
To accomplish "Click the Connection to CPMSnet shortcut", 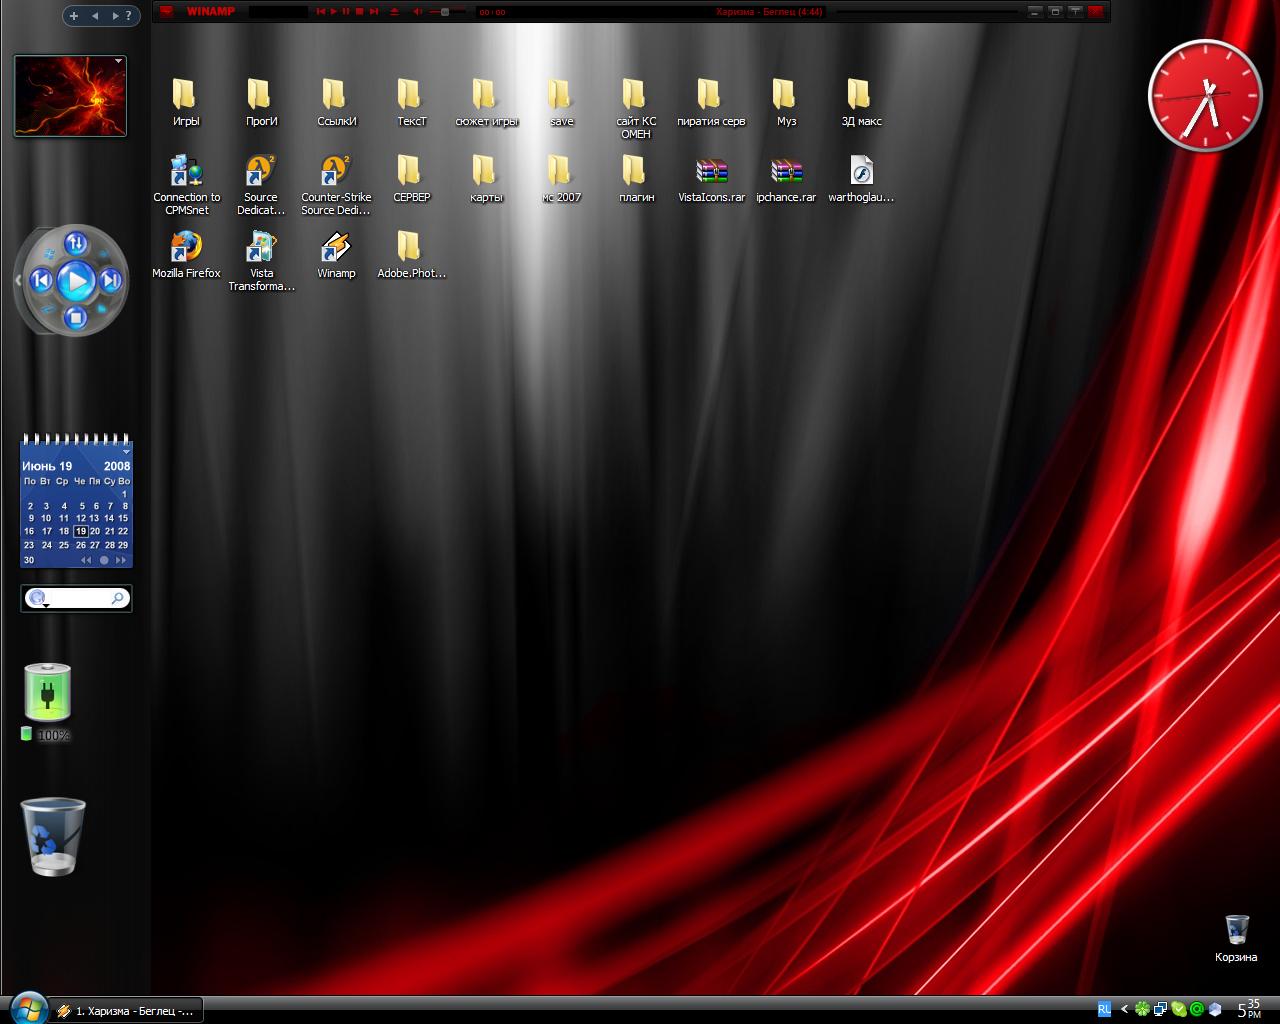I will (x=186, y=172).
